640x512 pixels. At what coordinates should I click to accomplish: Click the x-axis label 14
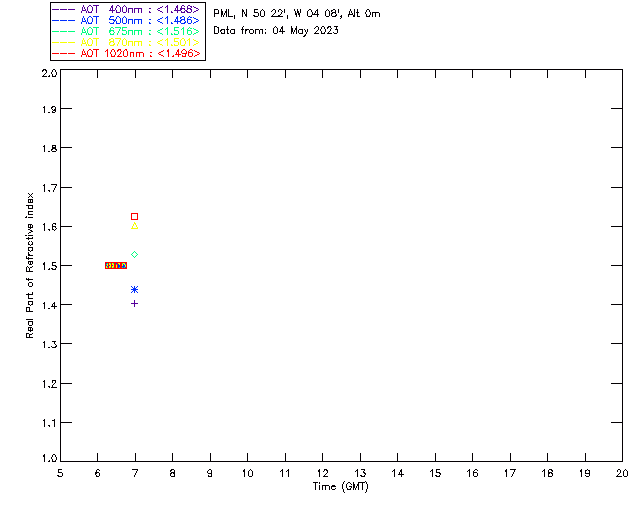[398, 473]
